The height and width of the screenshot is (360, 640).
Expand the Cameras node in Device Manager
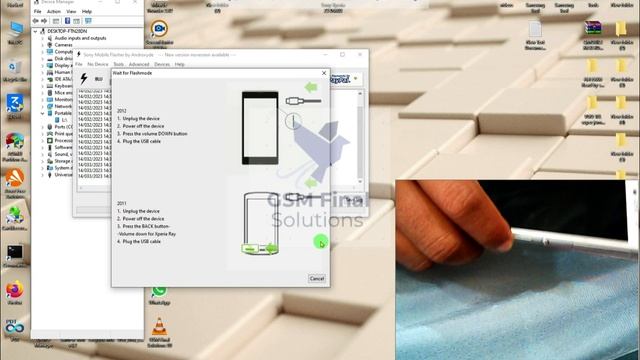click(42, 45)
